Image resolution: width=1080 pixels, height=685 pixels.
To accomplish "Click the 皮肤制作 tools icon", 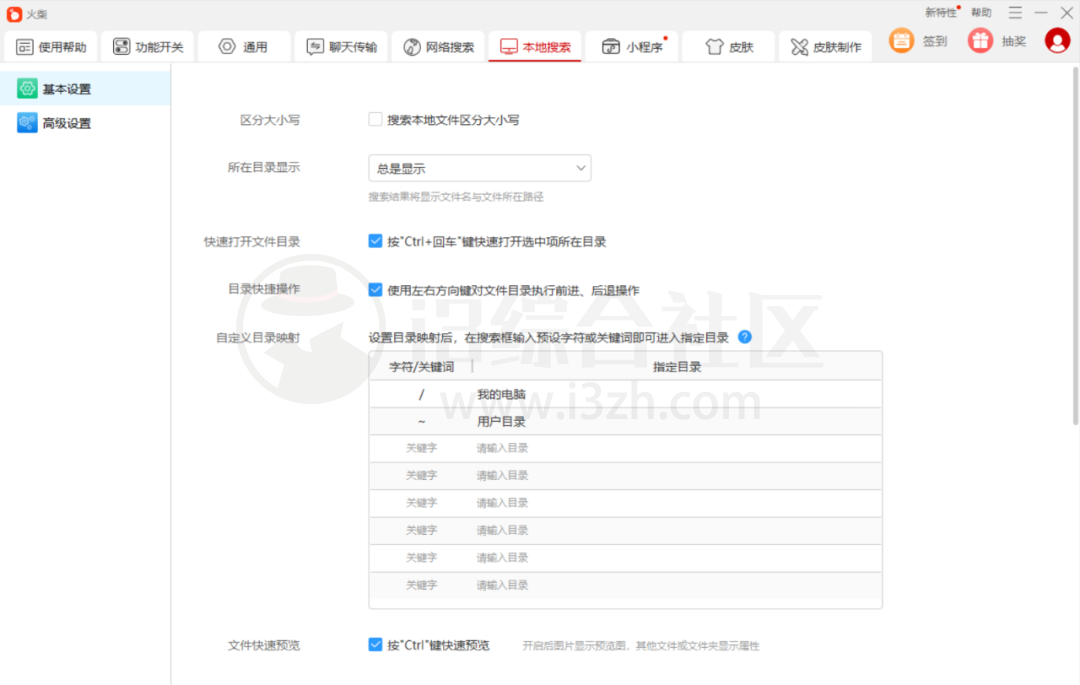I will click(799, 46).
